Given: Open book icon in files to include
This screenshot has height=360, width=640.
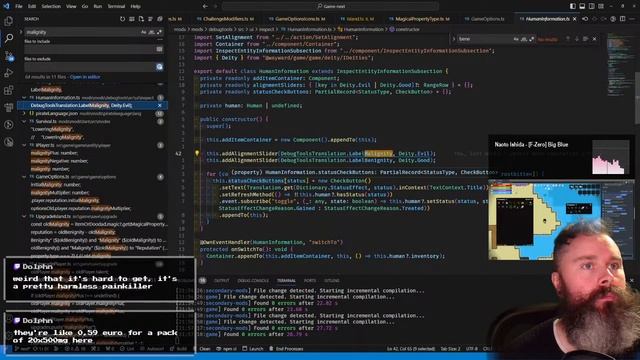Looking at the screenshot, I should coord(159,49).
